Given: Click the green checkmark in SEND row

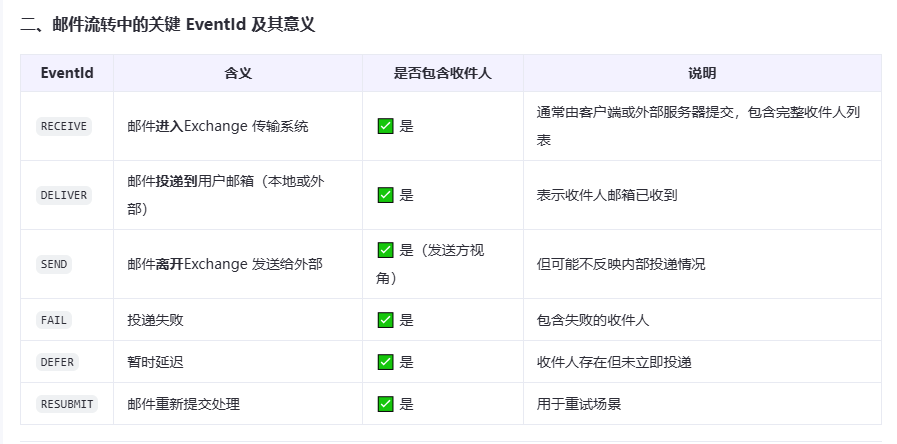Looking at the screenshot, I should tap(386, 250).
